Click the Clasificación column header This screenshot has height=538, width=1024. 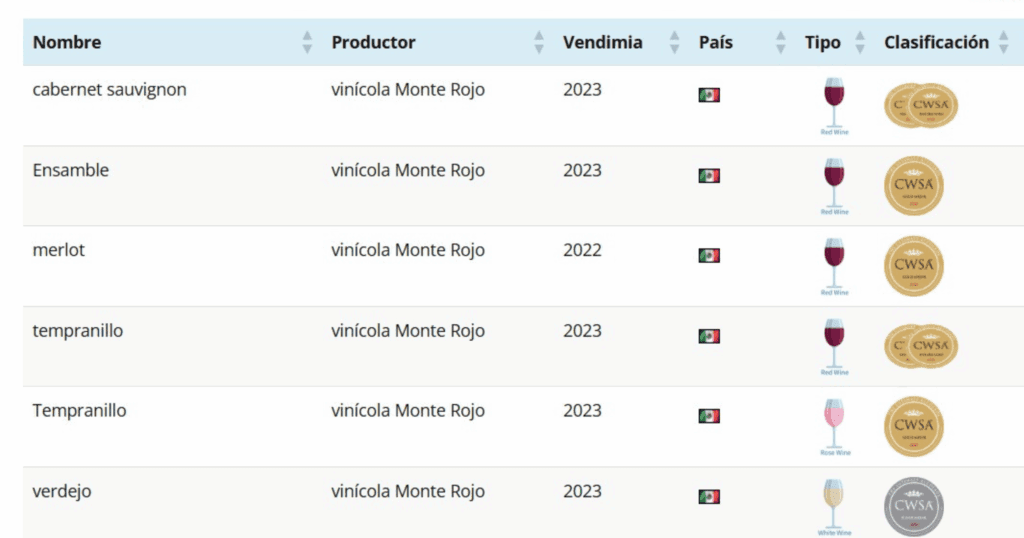click(936, 42)
